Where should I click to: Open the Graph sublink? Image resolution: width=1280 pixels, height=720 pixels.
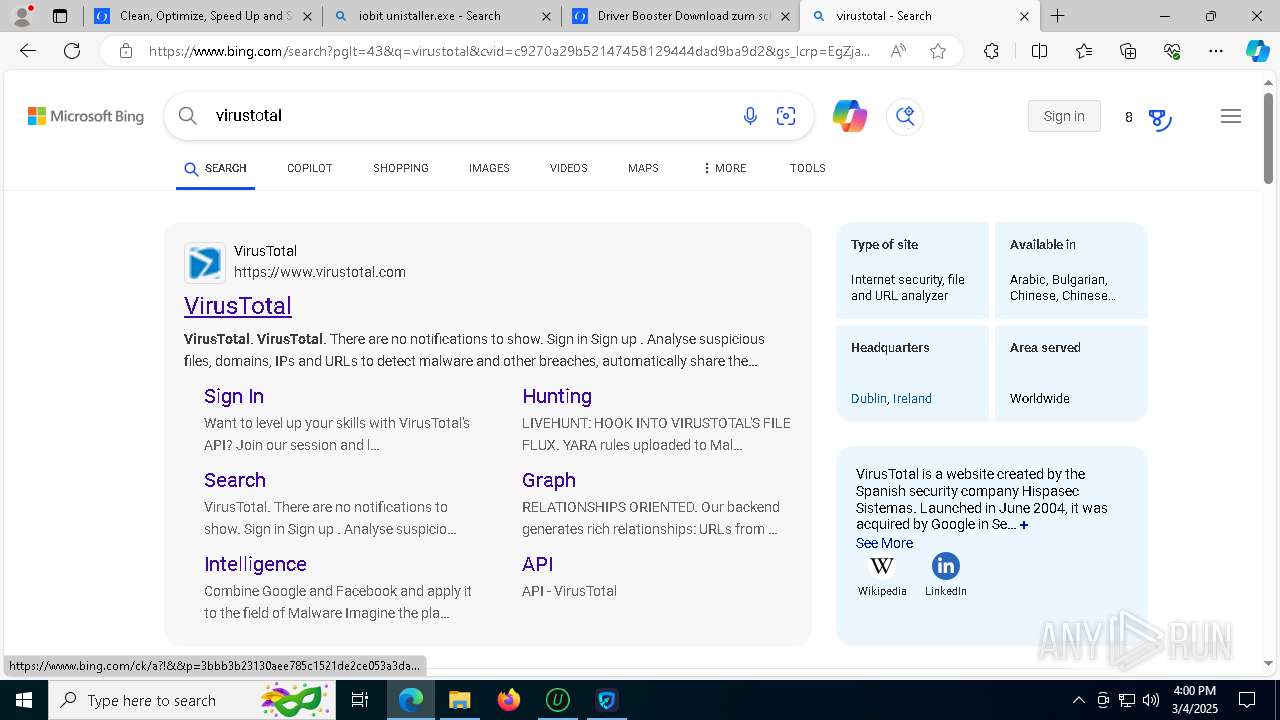[x=549, y=480]
